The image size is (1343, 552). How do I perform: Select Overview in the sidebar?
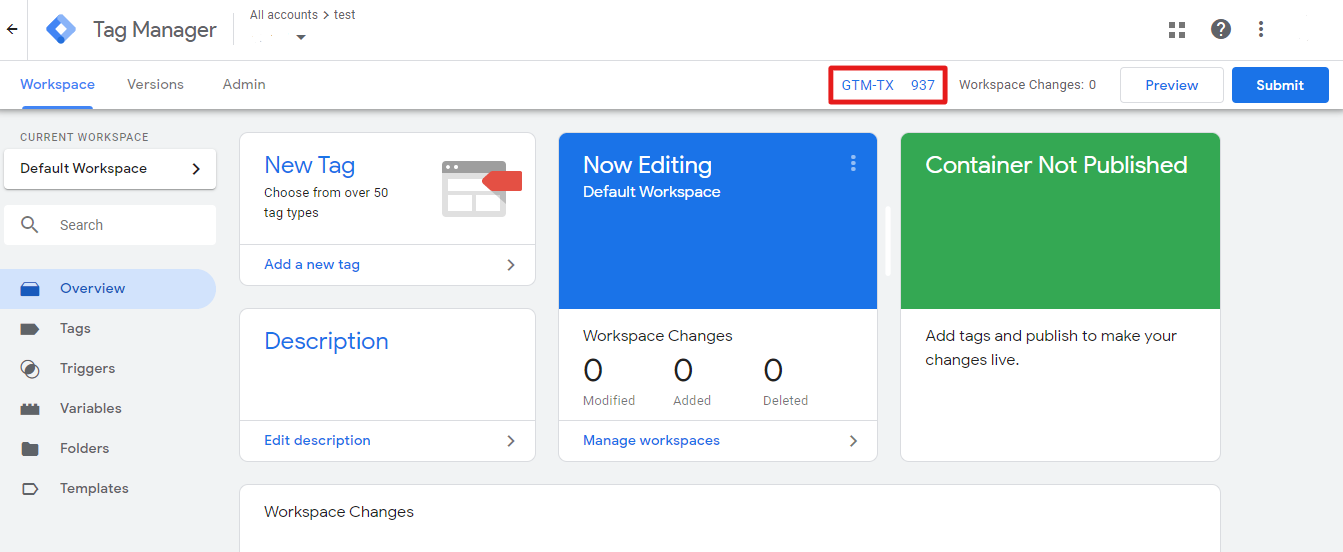click(x=108, y=289)
